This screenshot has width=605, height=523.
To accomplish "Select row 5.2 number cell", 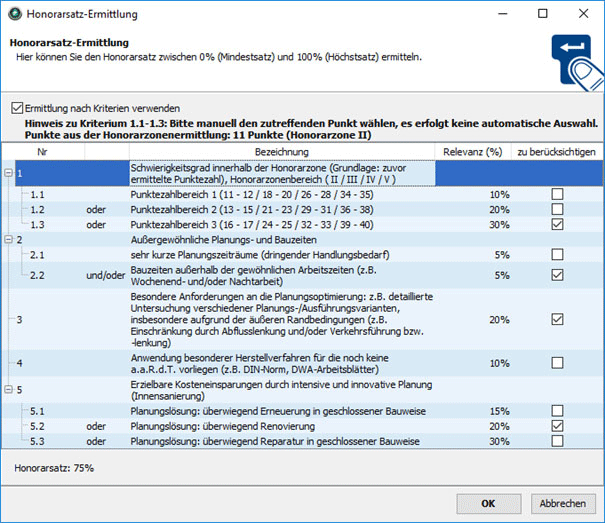I will tap(37, 426).
